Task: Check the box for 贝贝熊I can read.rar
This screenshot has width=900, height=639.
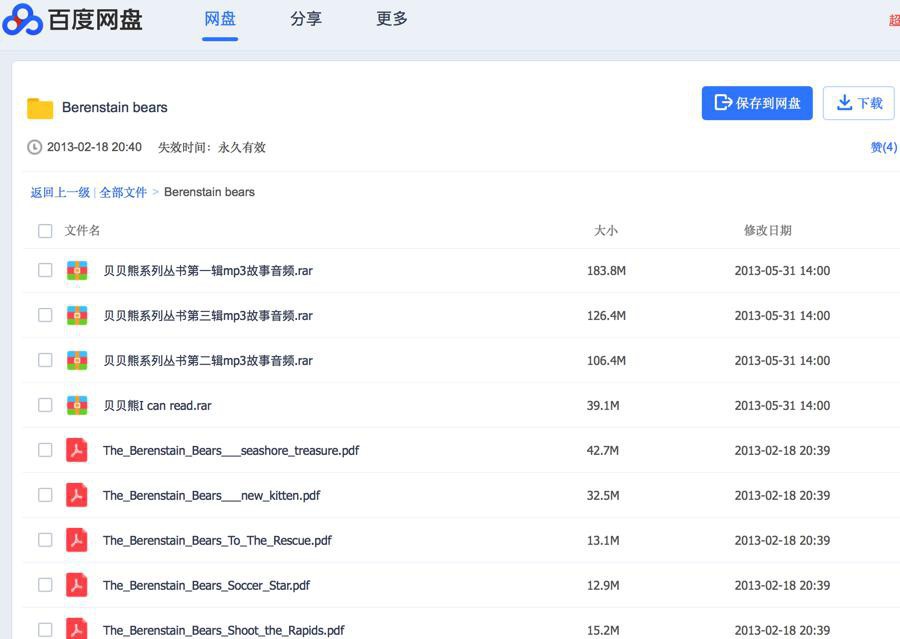Action: coord(45,405)
